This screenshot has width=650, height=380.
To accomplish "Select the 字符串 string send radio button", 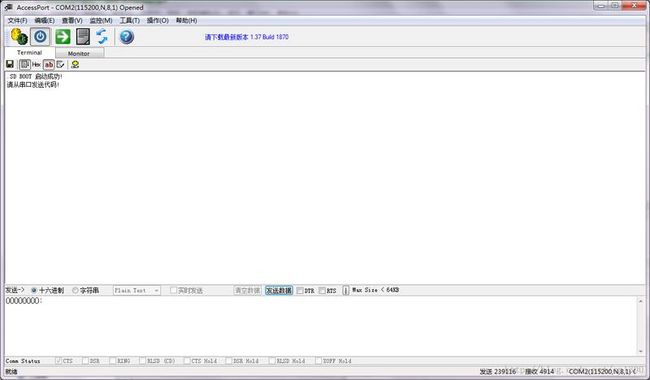I will [x=75, y=290].
